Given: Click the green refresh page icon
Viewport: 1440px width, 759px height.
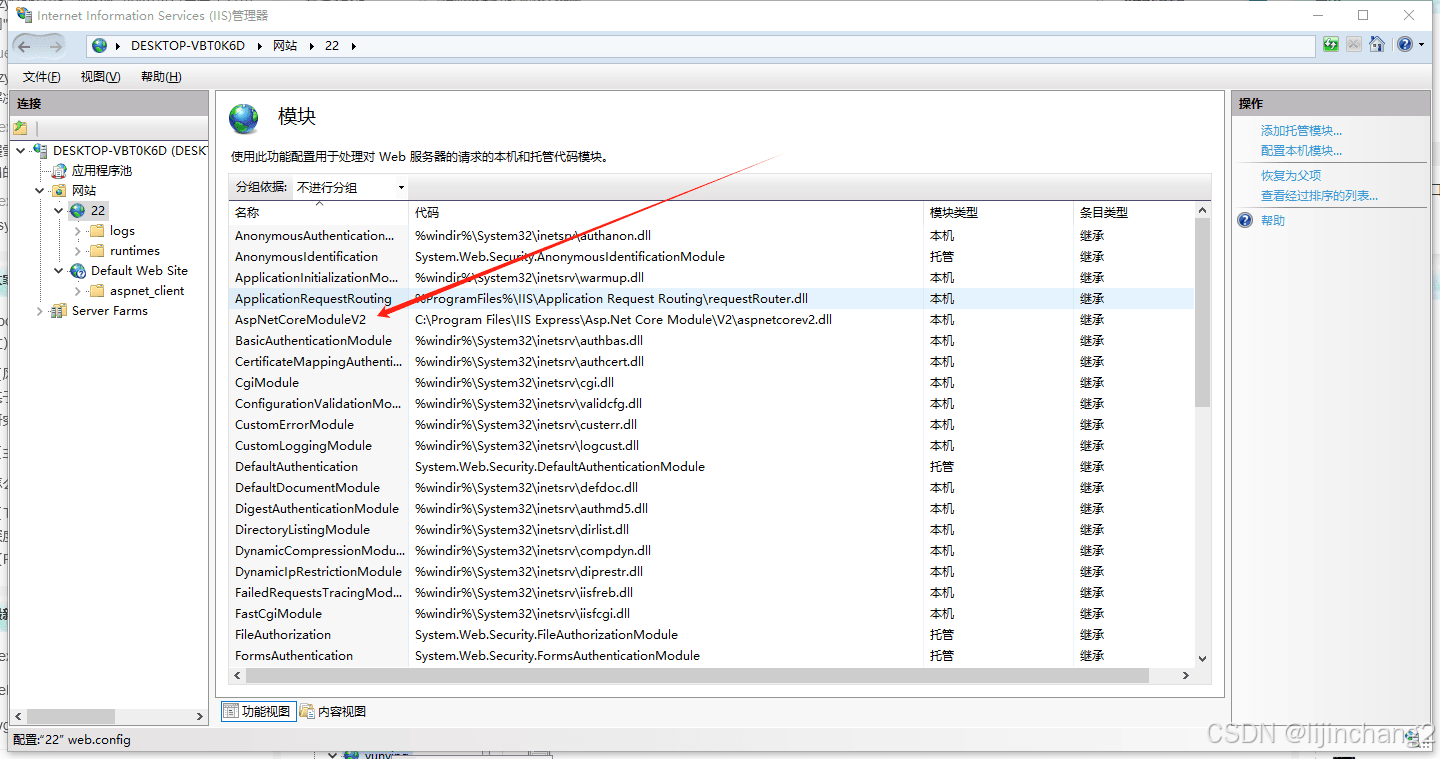Looking at the screenshot, I should point(1330,45).
